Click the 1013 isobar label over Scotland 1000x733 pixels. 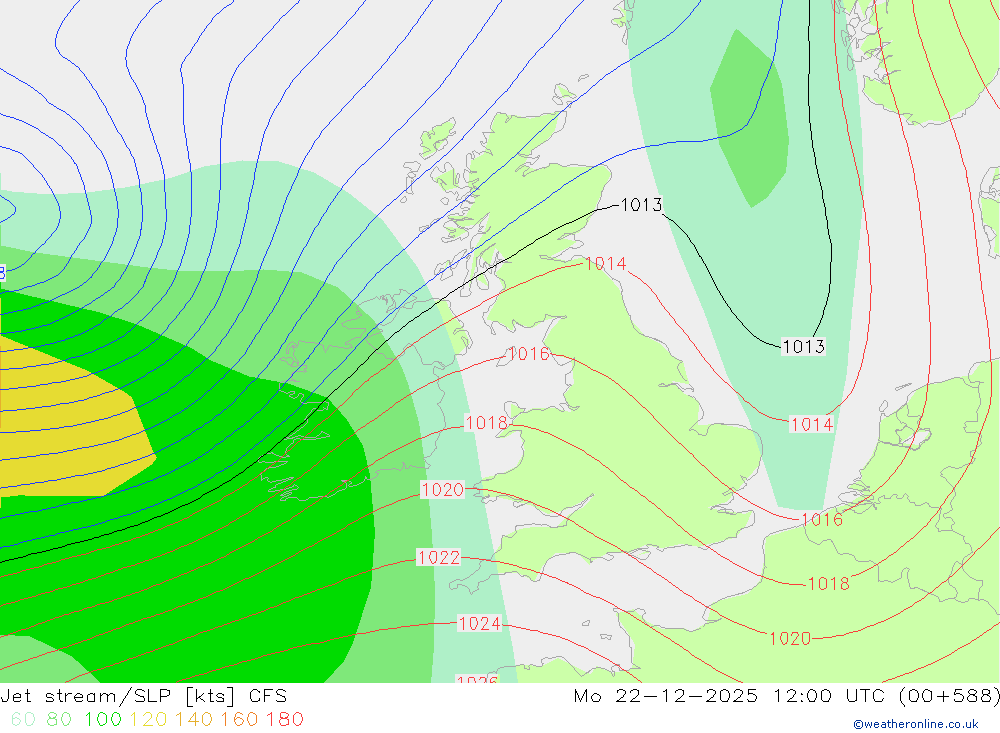(642, 205)
